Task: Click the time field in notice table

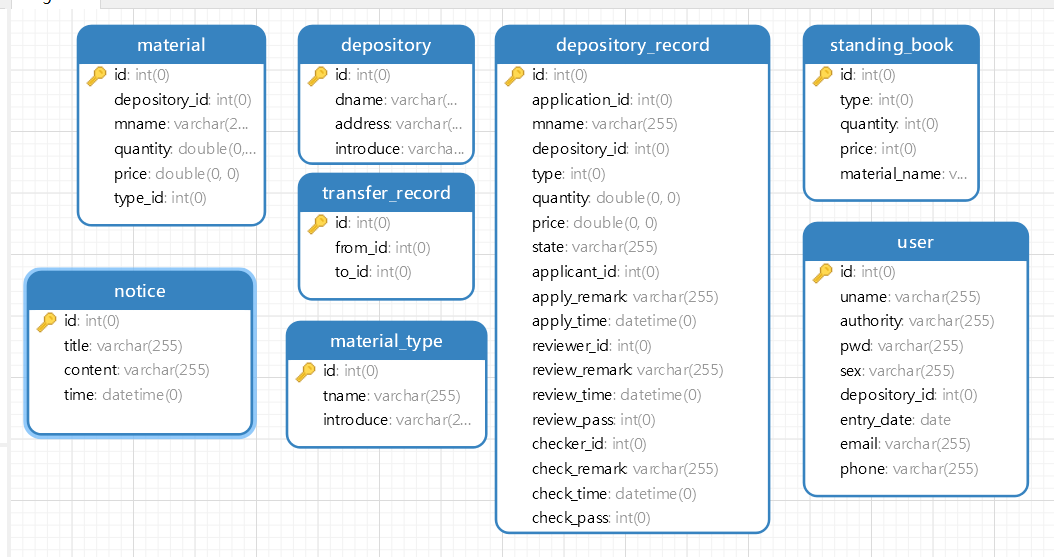Action: pos(123,395)
